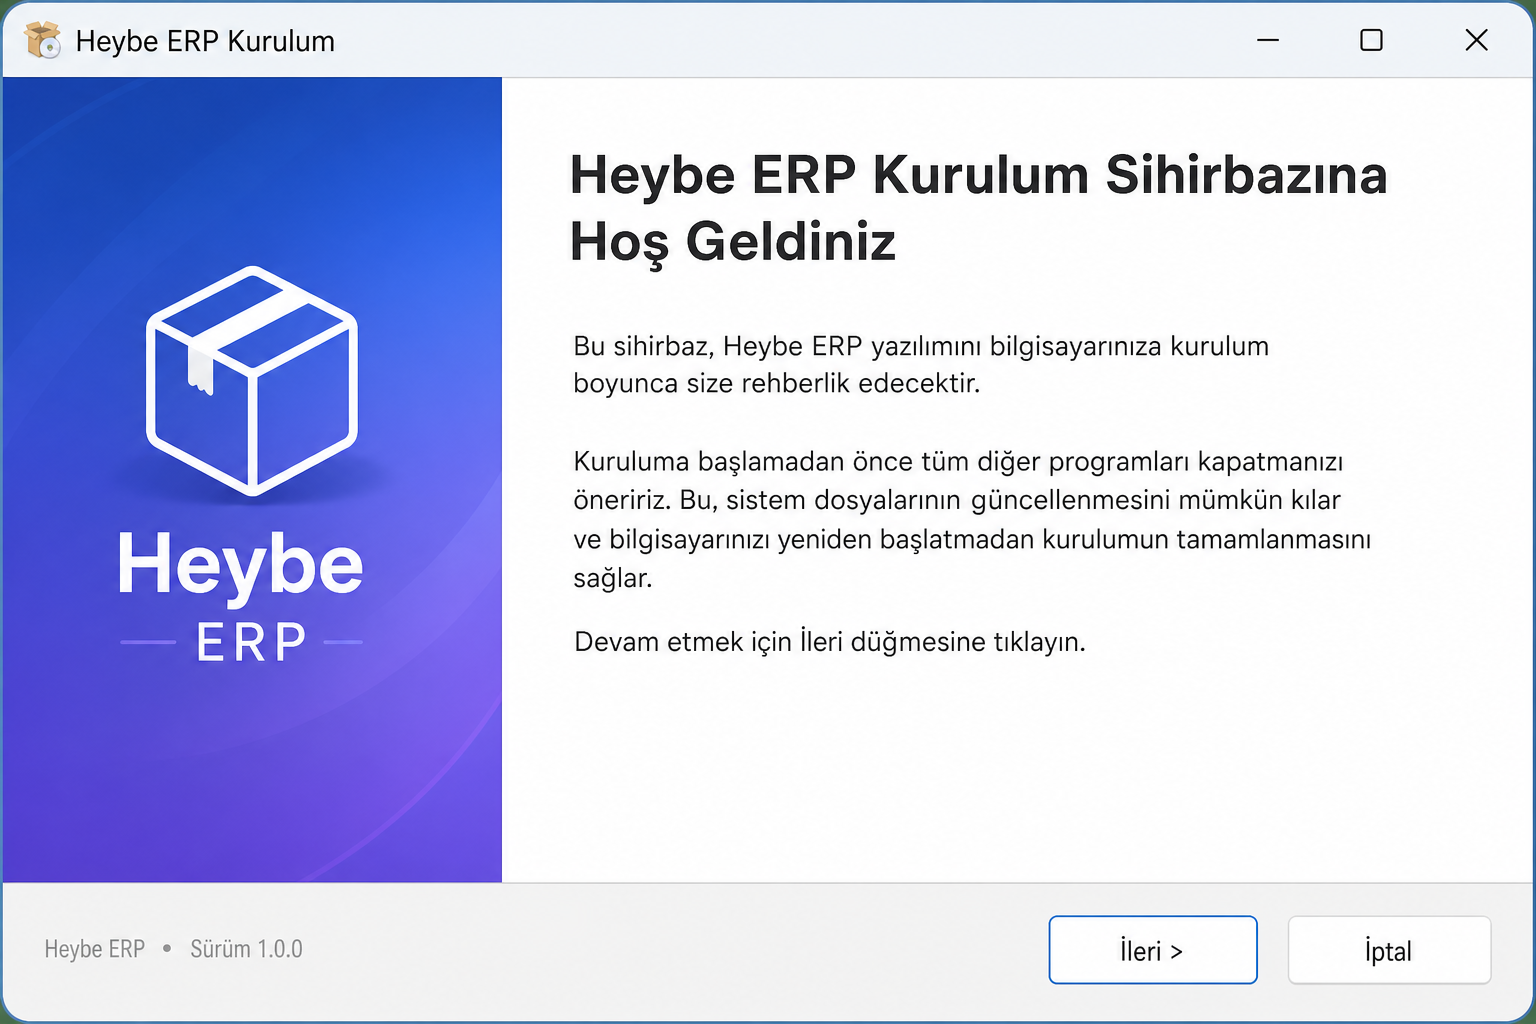The image size is (1536, 1024).
Task: Click the İleri > button to continue
Action: (x=1152, y=950)
